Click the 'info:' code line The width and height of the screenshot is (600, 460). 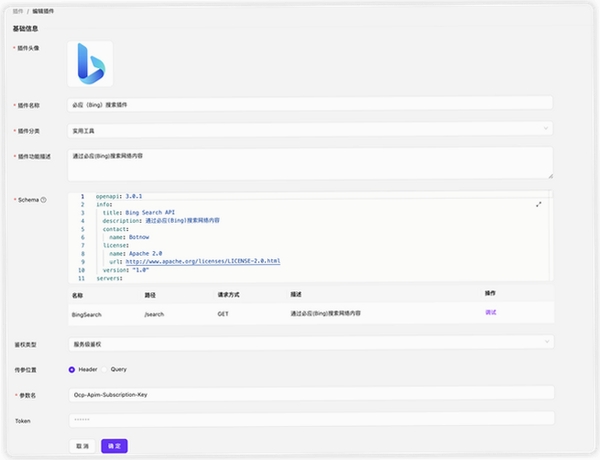point(104,204)
